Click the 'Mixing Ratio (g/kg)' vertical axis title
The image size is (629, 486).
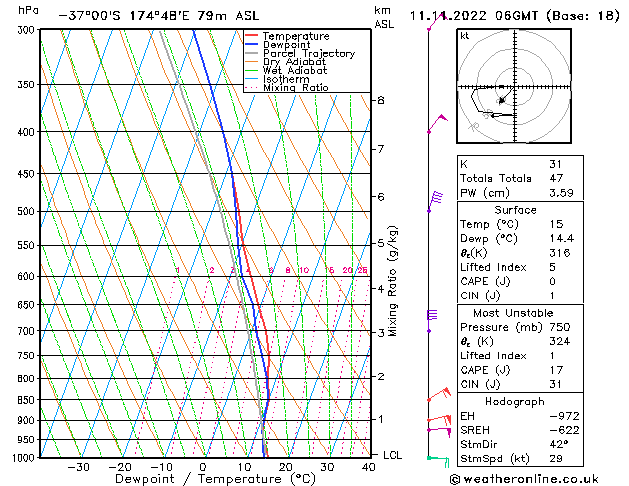coord(393,281)
